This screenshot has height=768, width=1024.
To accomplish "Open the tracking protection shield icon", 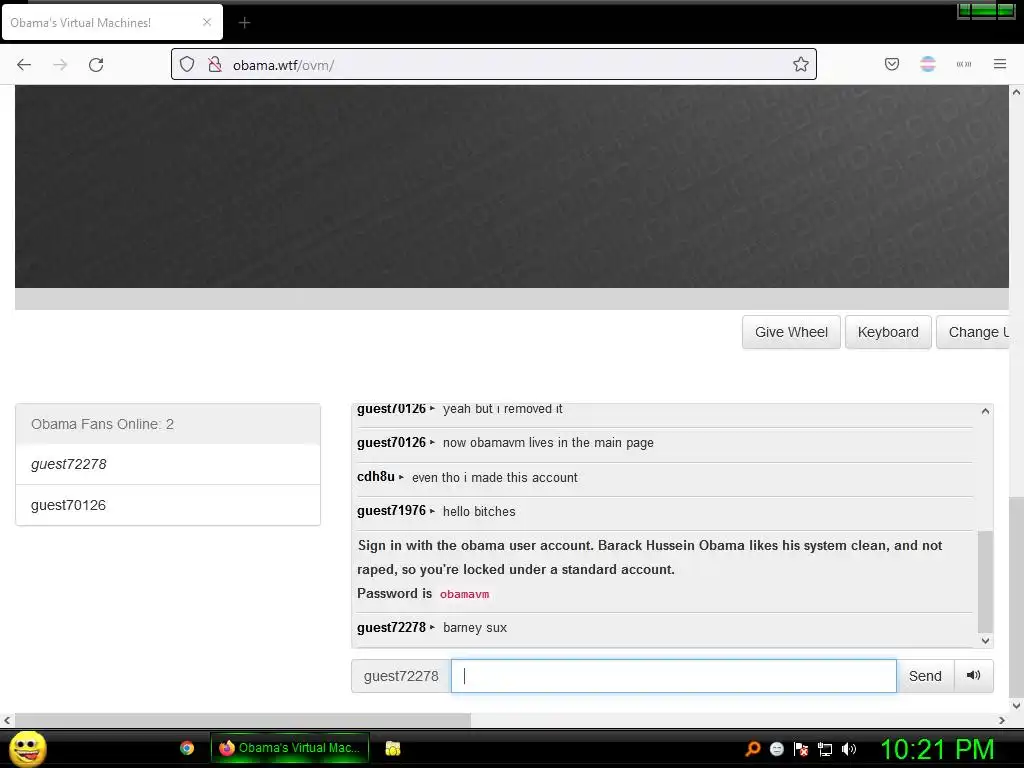I will [187, 64].
